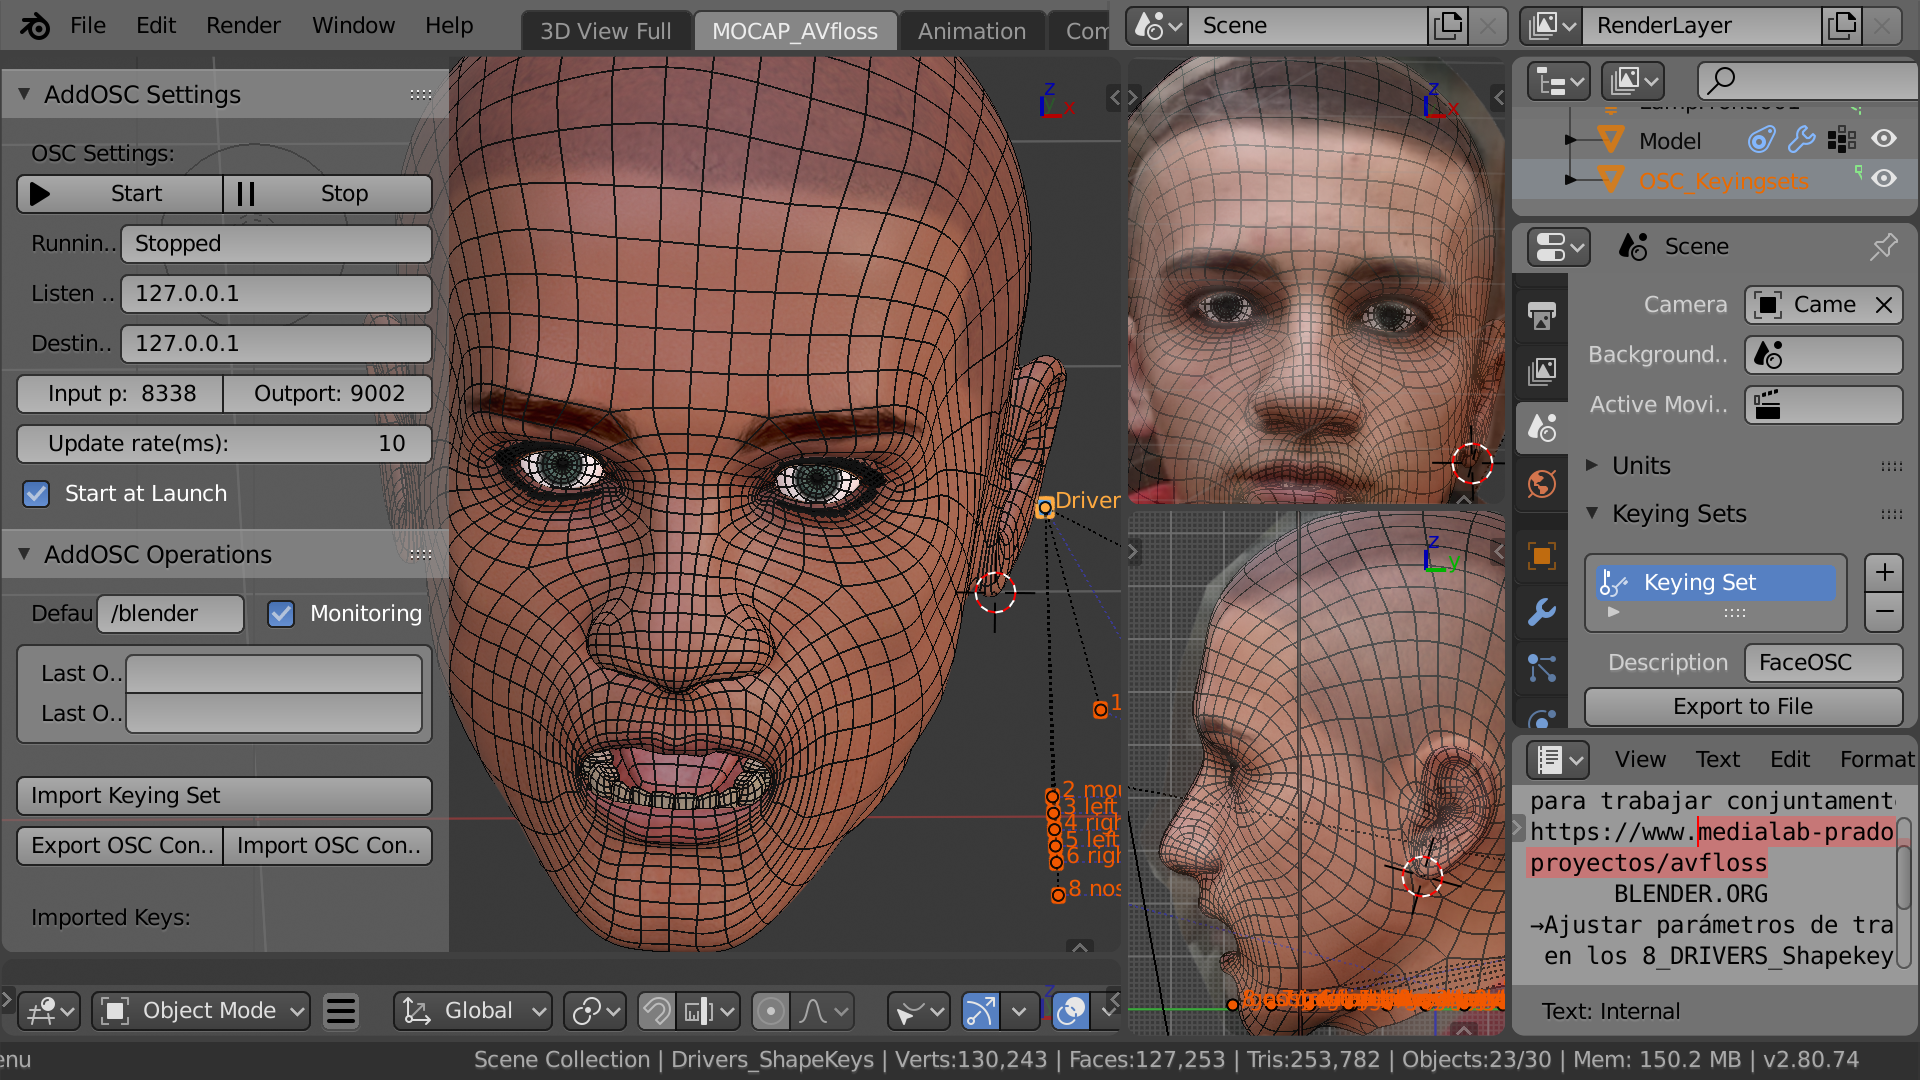Switch to the Animation workspace tab
Viewport: 1920px width, 1080px height.
971,31
